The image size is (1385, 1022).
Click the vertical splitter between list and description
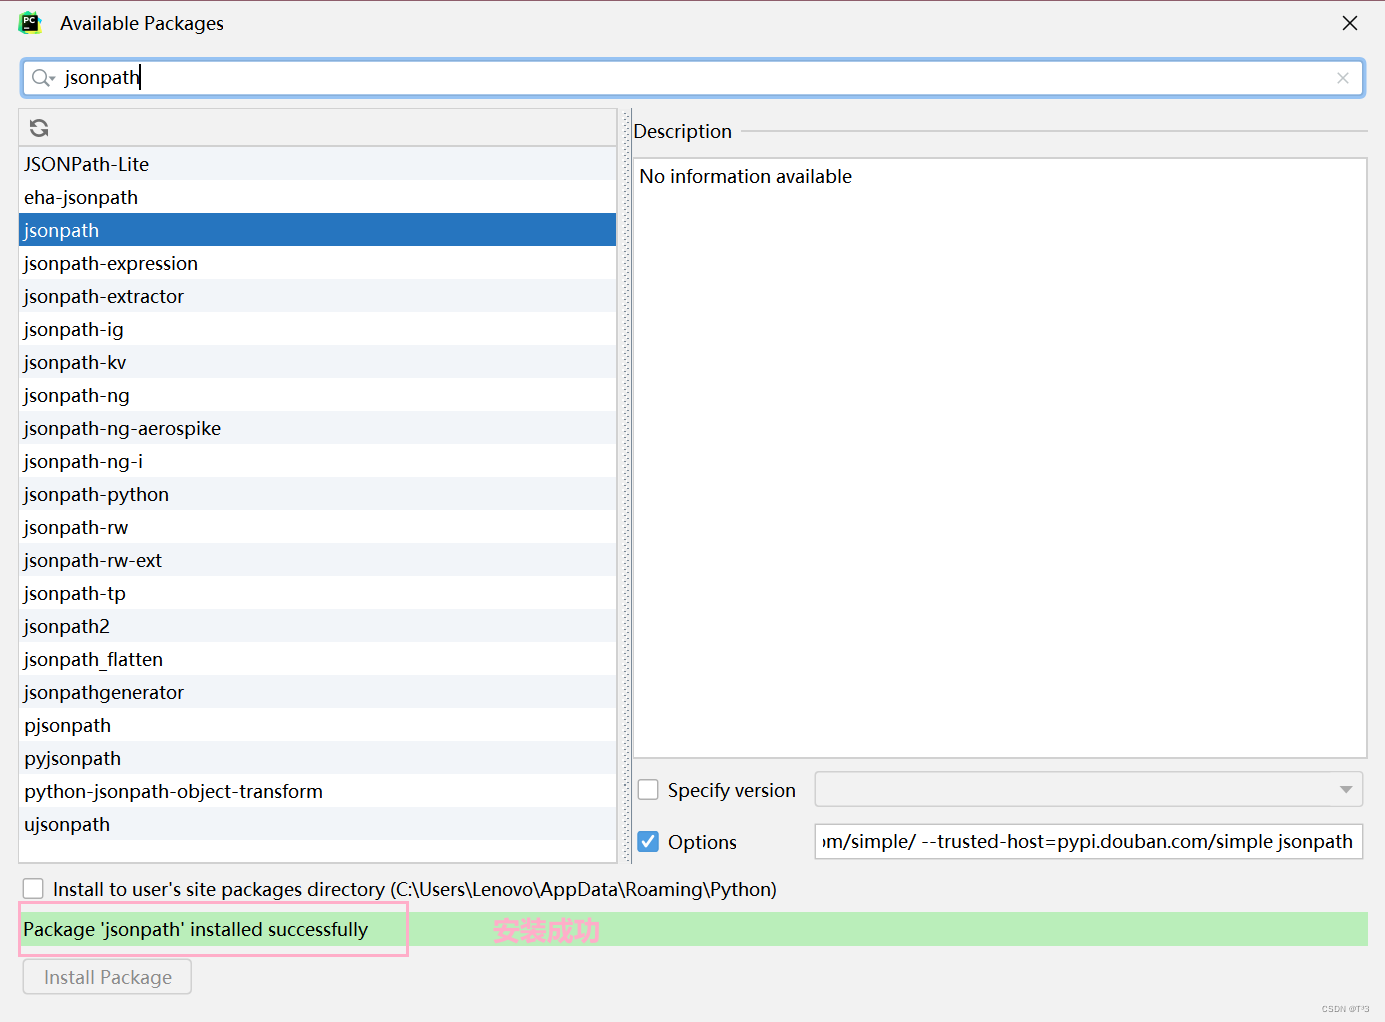click(x=627, y=485)
